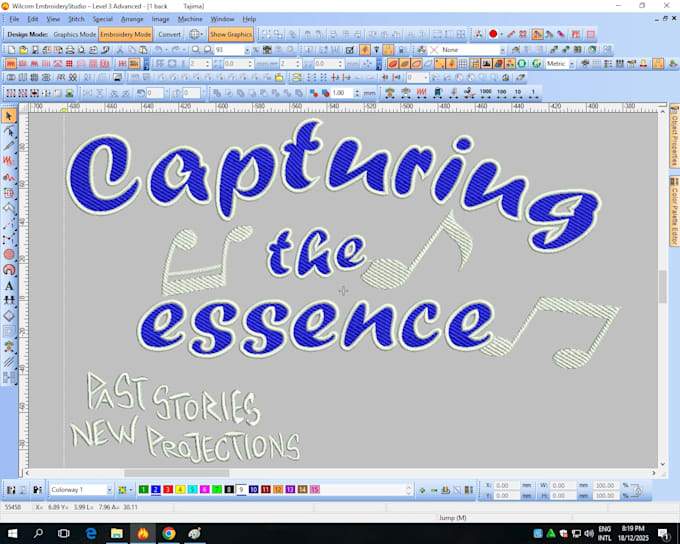Open the zoom factor dropdown showing 93
The image size is (680, 544).
(x=247, y=50)
